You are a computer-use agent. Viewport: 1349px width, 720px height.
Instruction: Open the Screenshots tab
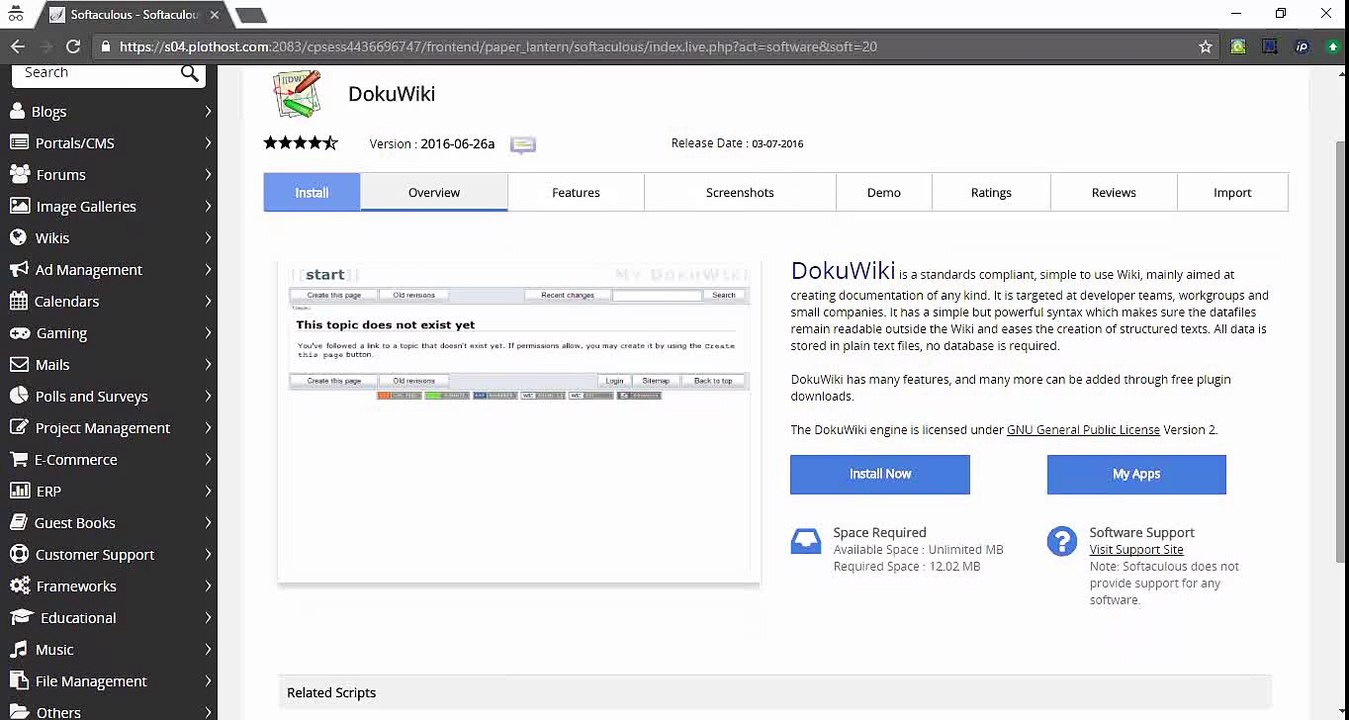740,192
